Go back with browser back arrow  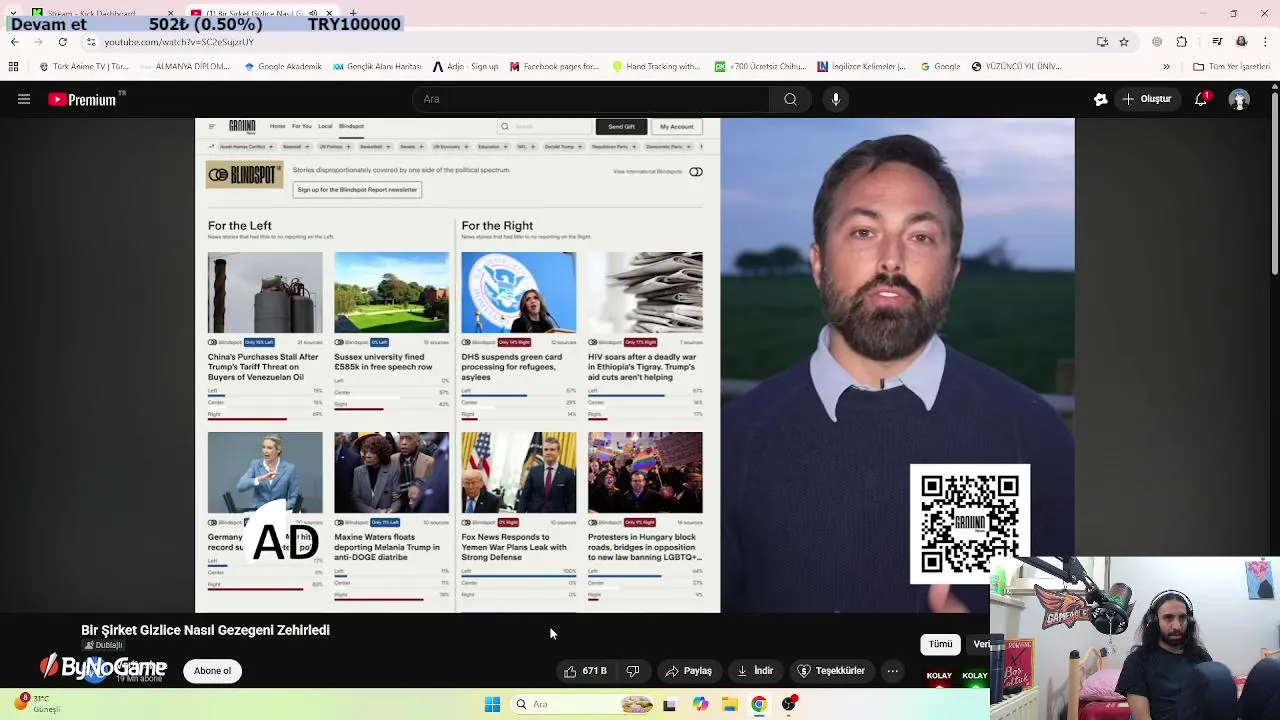click(14, 42)
